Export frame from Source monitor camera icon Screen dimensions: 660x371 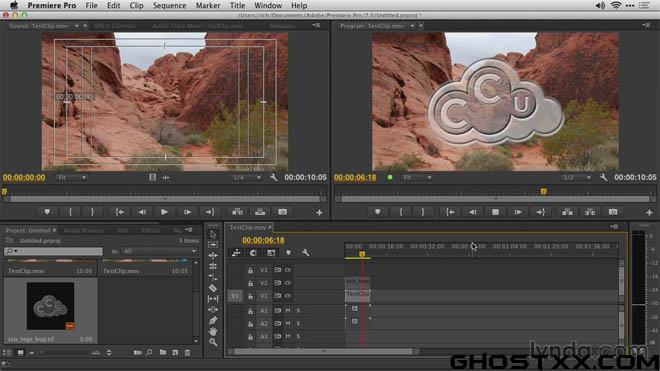282,212
